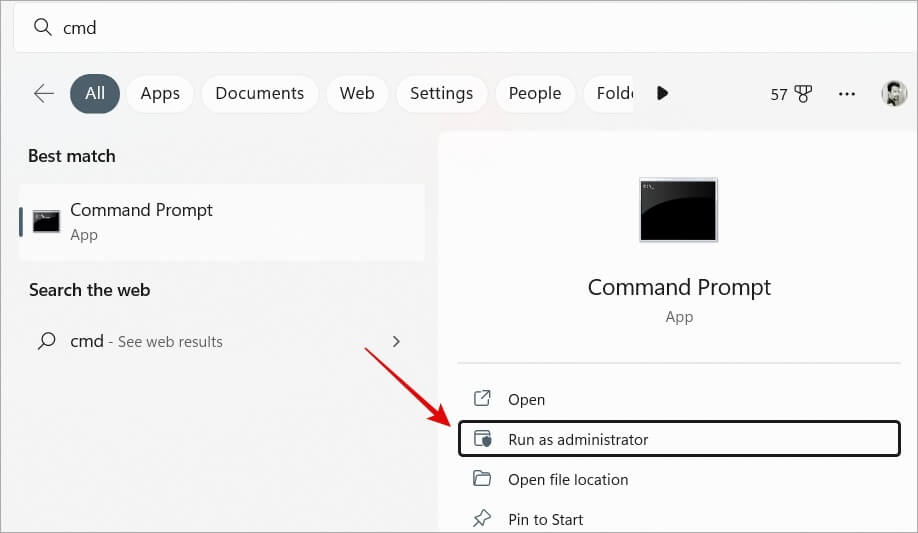The image size is (918, 533).
Task: Click the user profile avatar
Action: point(894,93)
